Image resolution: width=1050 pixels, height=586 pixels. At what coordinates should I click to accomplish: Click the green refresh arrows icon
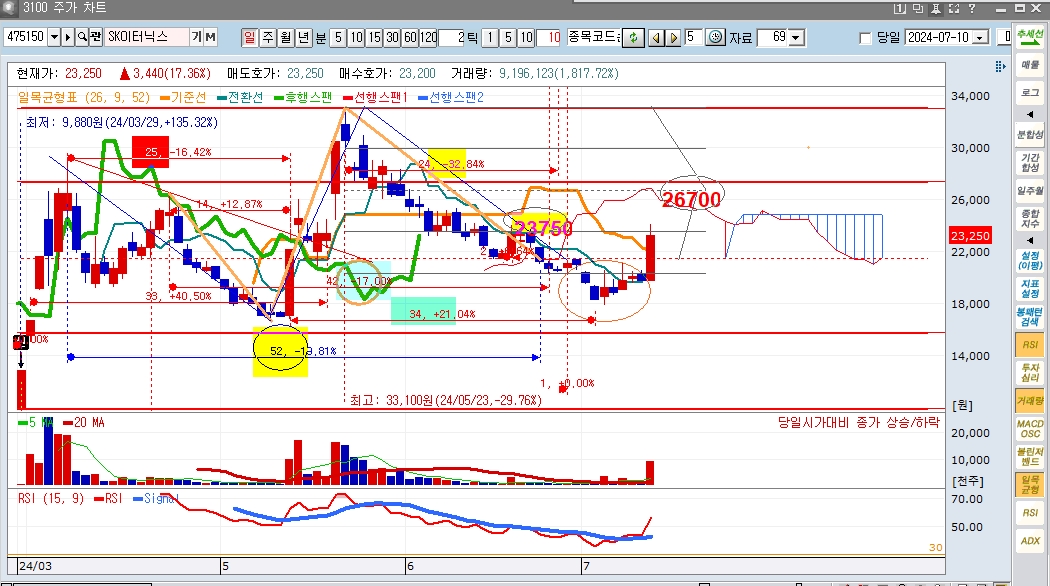633,38
